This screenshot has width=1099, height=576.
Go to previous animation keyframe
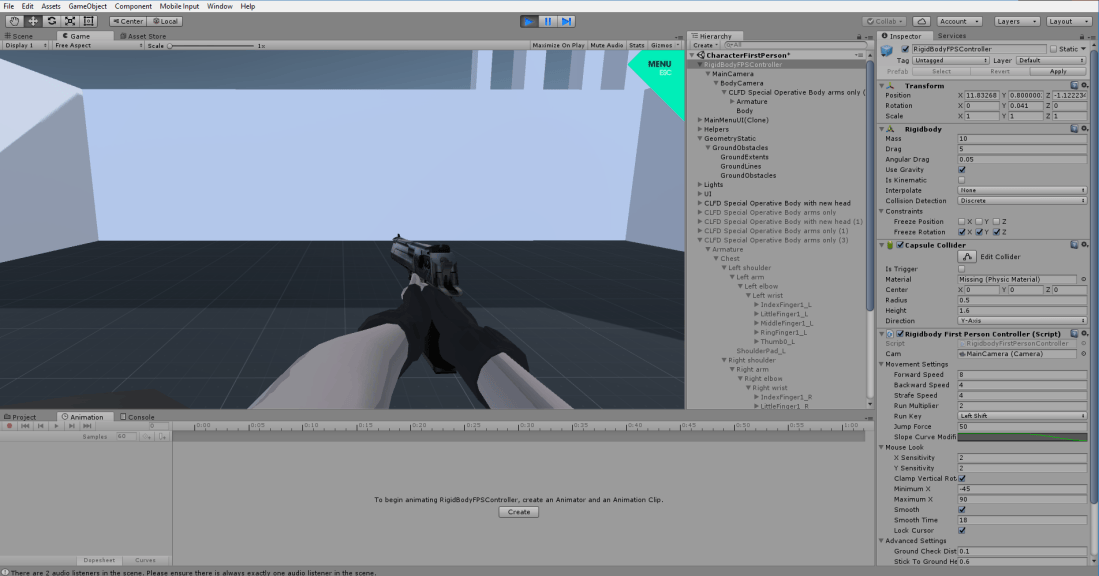click(41, 426)
